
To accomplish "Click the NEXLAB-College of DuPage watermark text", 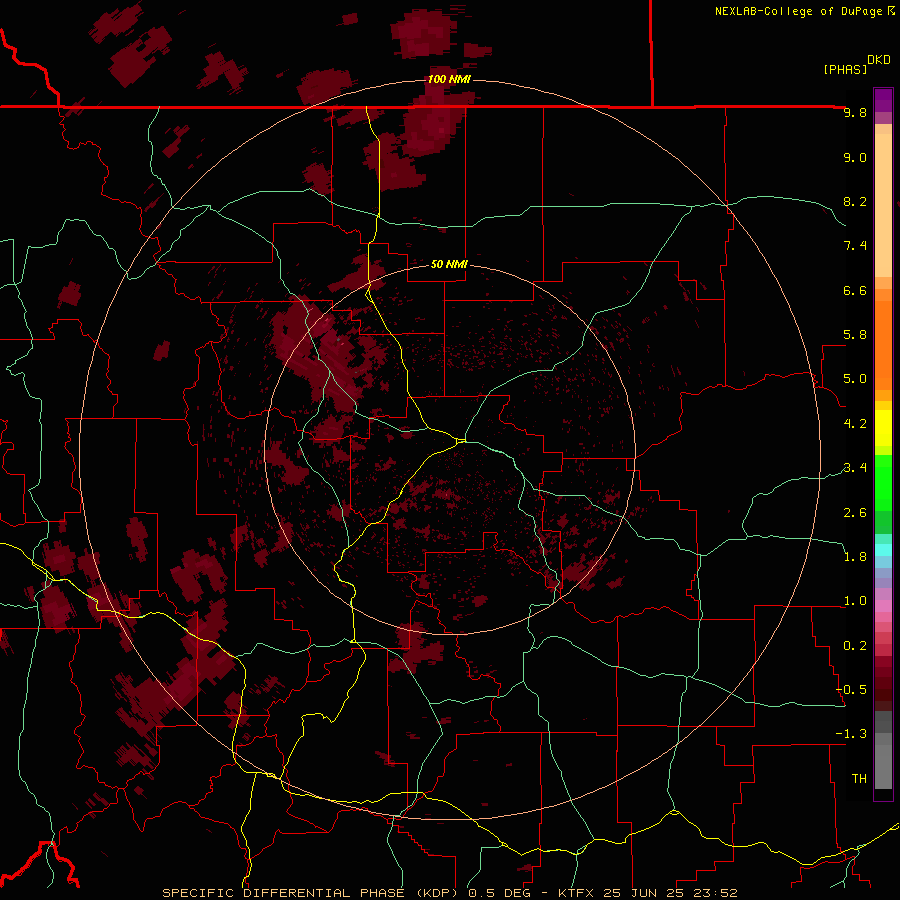I will (805, 11).
